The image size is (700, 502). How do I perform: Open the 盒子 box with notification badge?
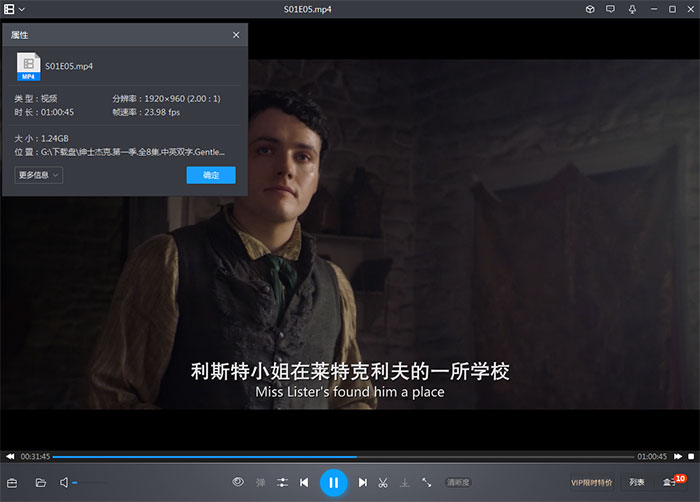(670, 483)
